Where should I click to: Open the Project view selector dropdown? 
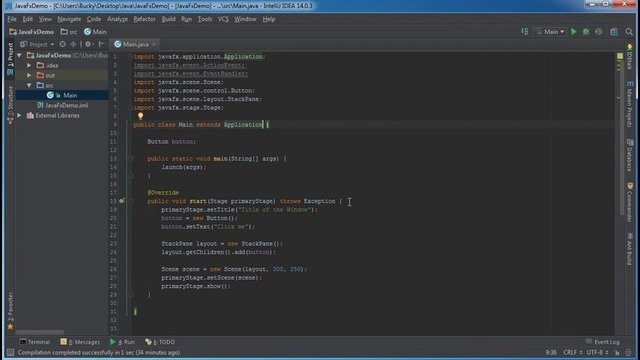click(38, 44)
